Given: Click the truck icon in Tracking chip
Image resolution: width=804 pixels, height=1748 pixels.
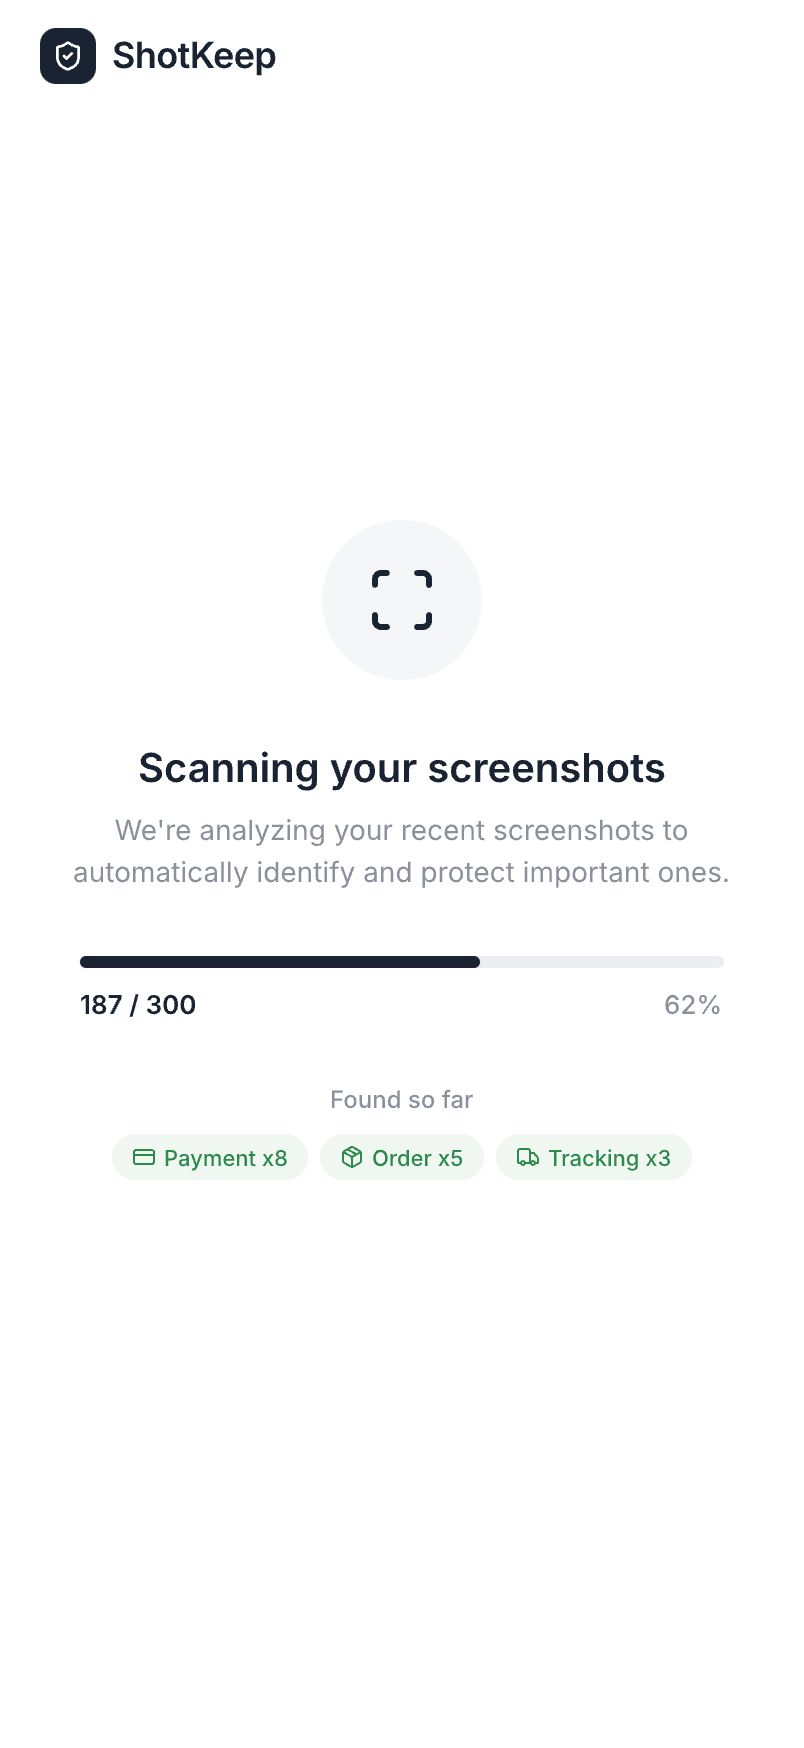Looking at the screenshot, I should (x=528, y=1157).
